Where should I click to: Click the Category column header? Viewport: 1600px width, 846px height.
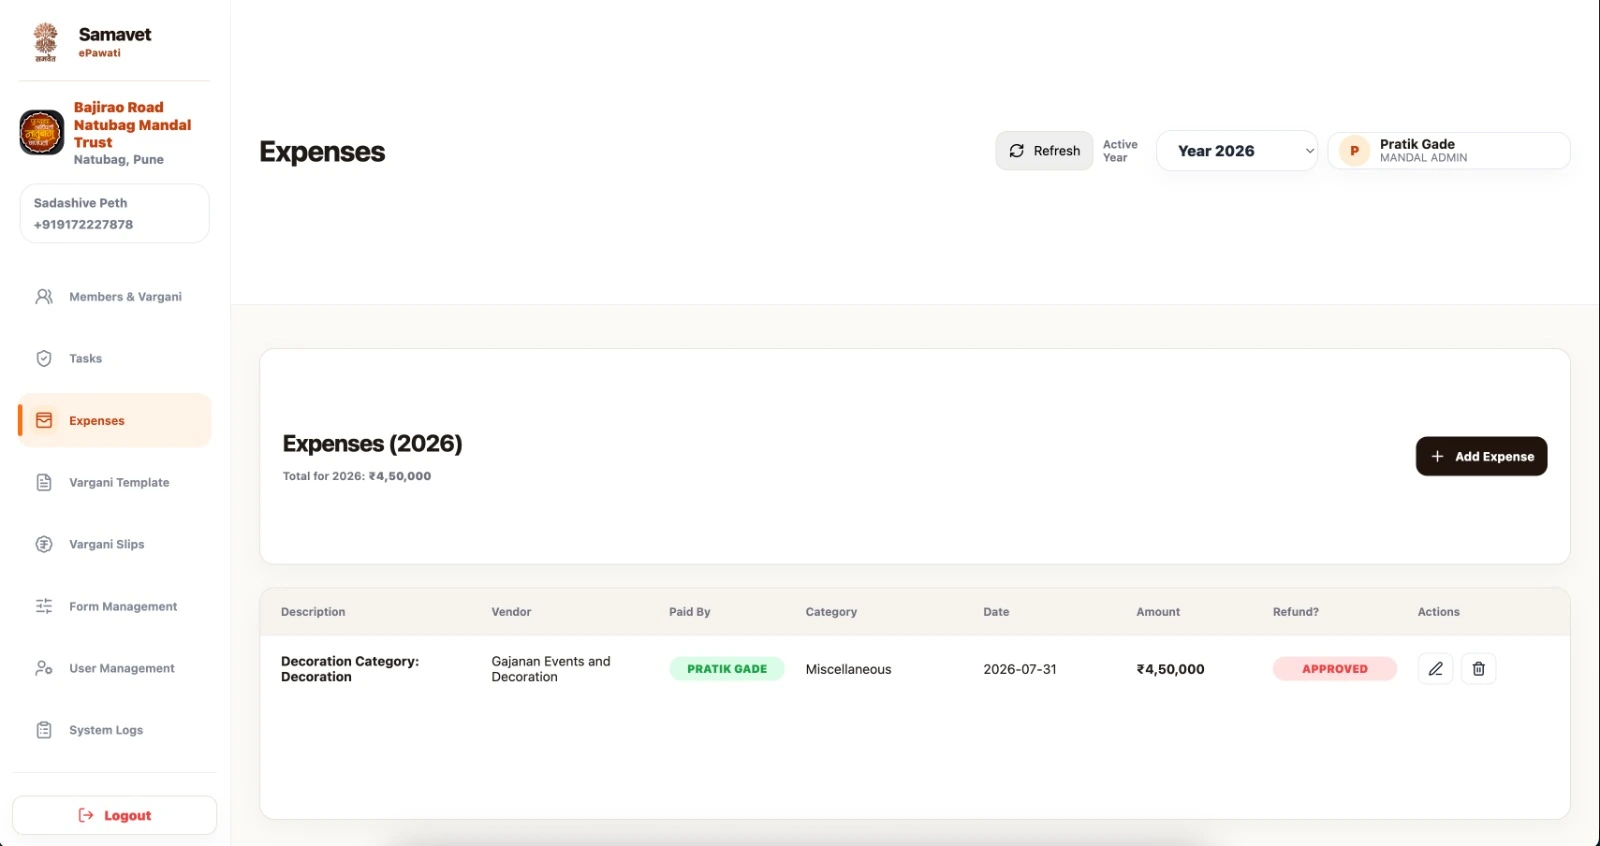pos(831,612)
